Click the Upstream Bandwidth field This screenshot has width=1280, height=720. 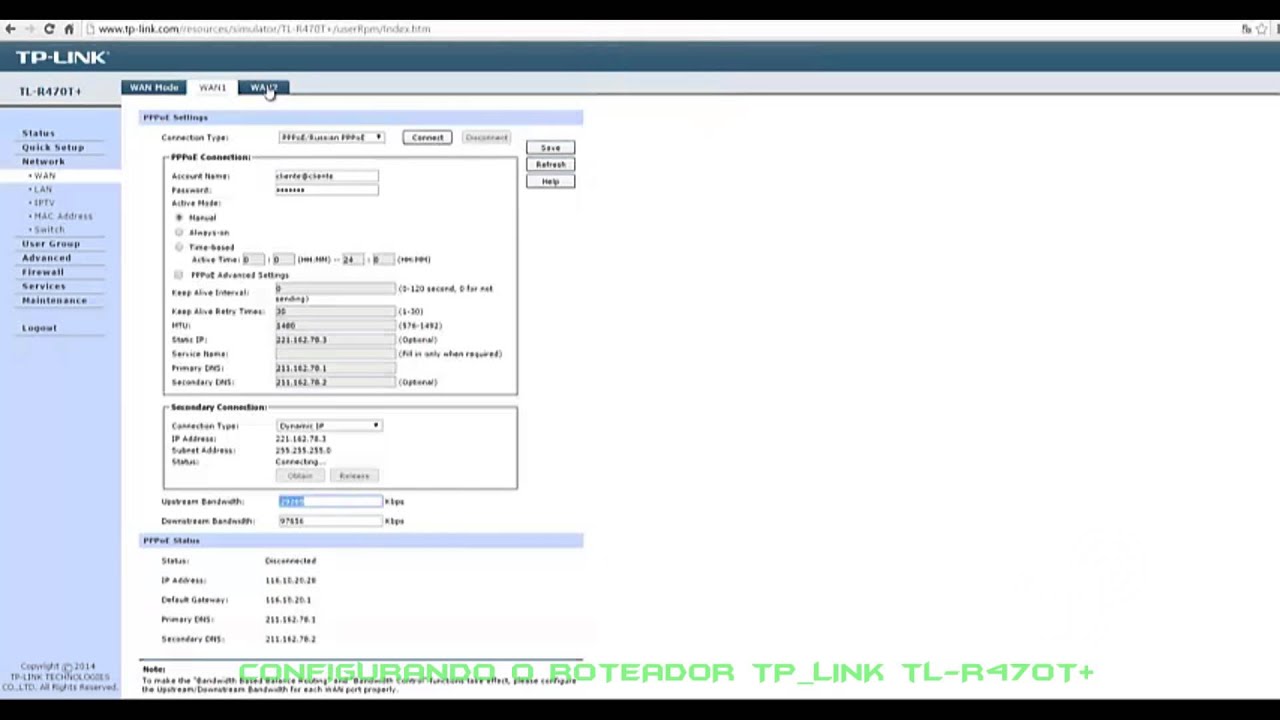coord(331,502)
